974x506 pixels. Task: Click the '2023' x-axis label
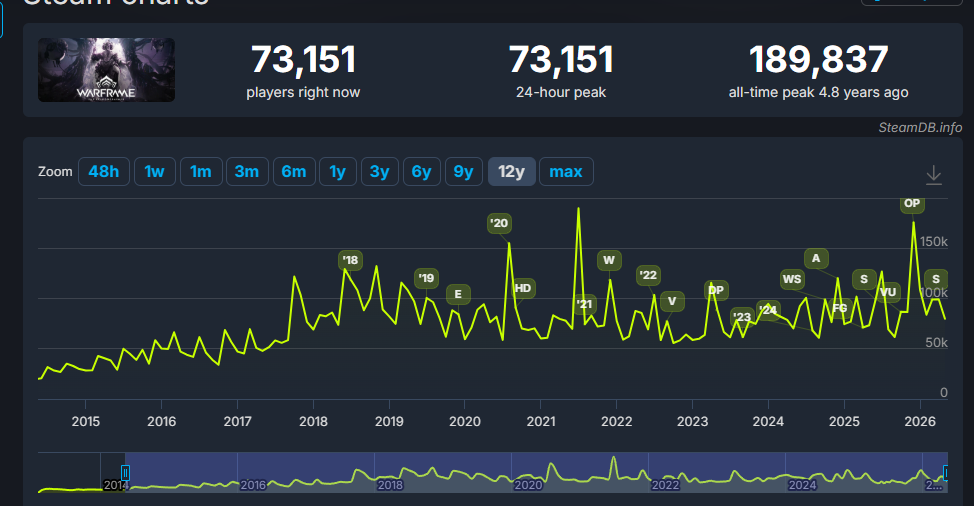click(x=693, y=422)
